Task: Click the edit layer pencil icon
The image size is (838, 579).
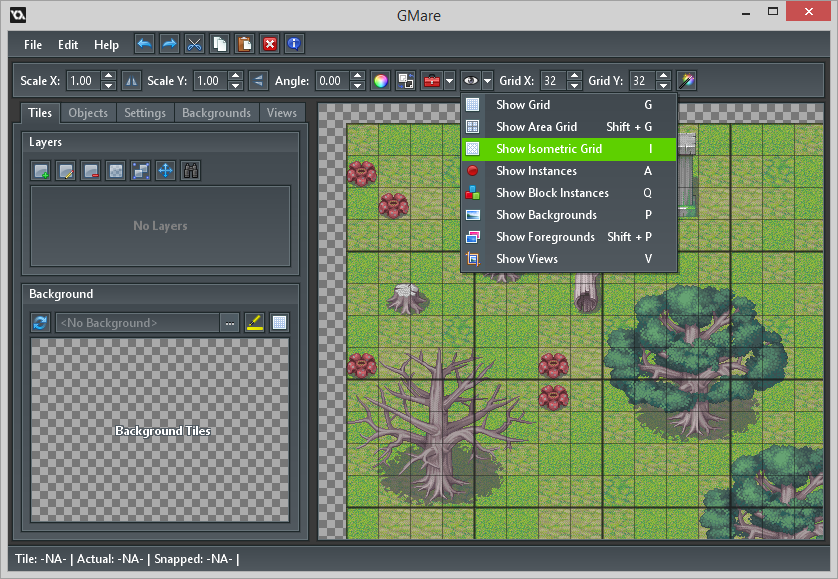Action: tap(66, 171)
